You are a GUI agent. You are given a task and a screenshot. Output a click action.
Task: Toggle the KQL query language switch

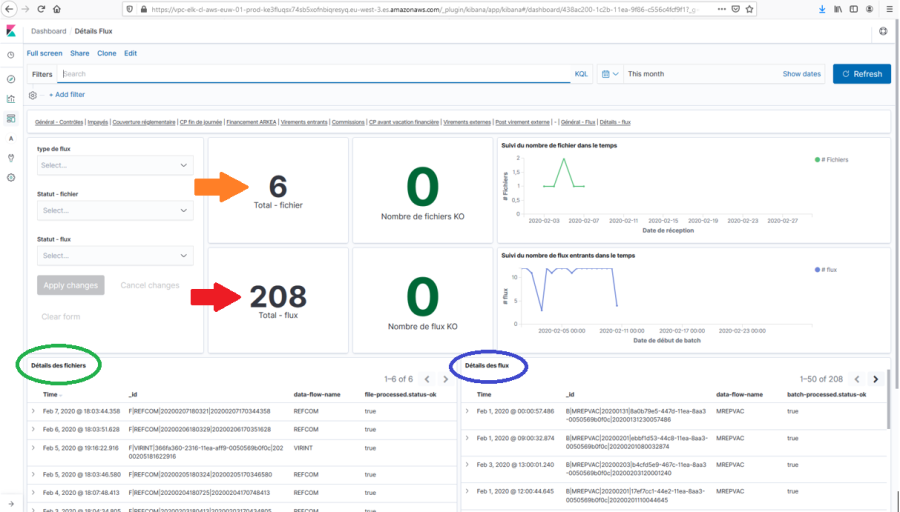[581, 74]
